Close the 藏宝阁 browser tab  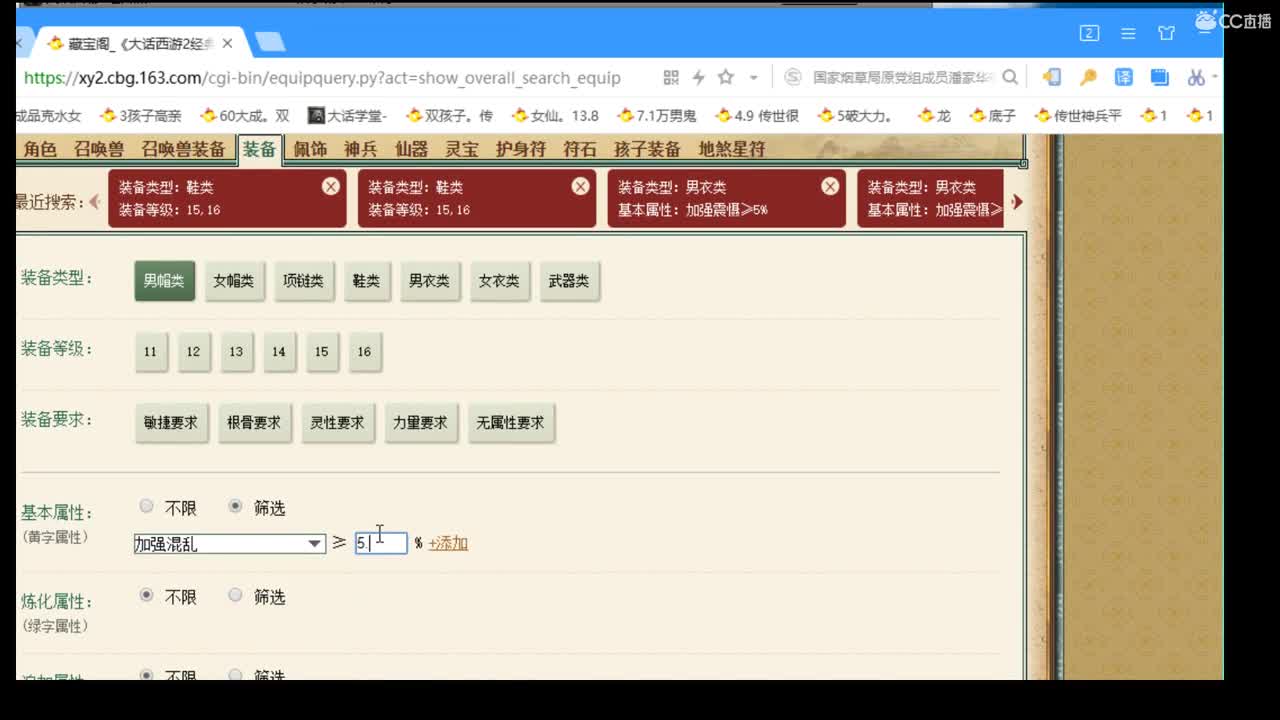click(227, 43)
